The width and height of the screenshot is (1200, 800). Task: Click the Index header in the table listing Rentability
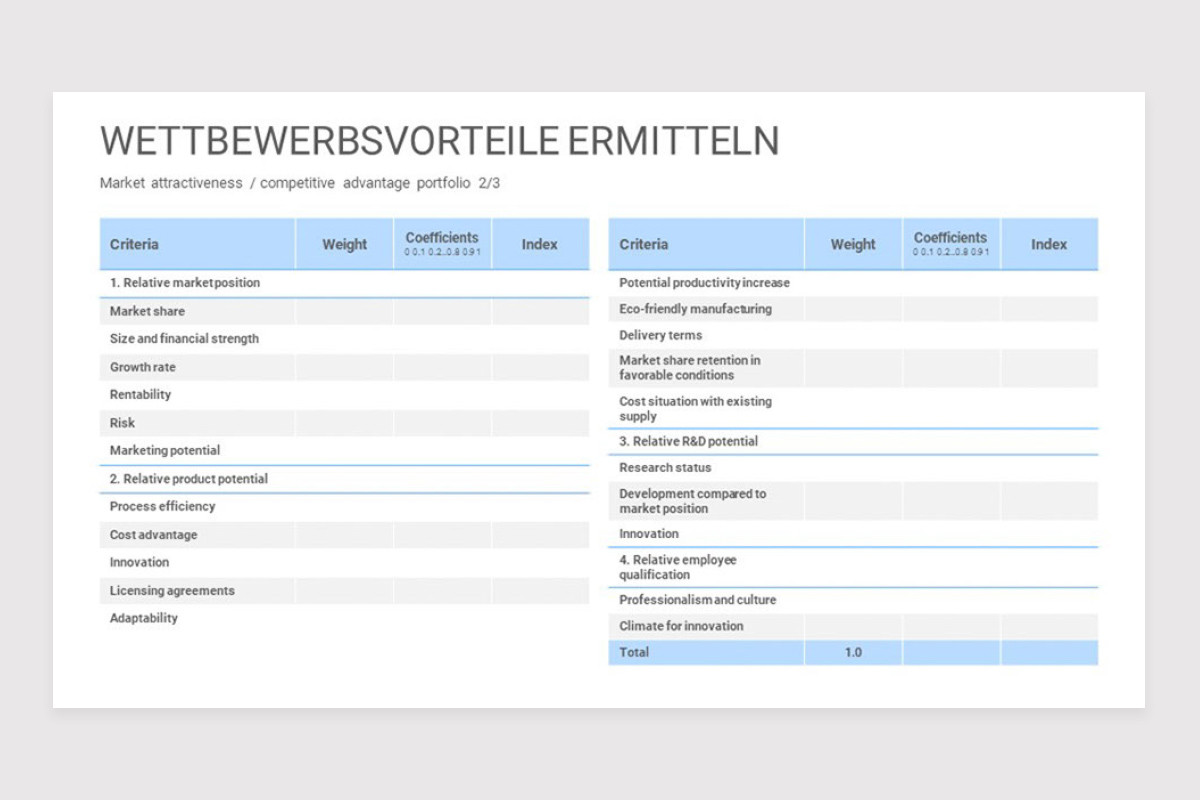540,244
